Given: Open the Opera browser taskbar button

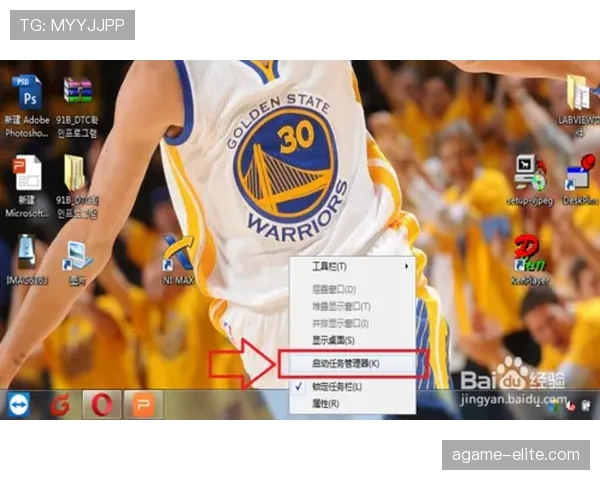Looking at the screenshot, I should tap(102, 405).
